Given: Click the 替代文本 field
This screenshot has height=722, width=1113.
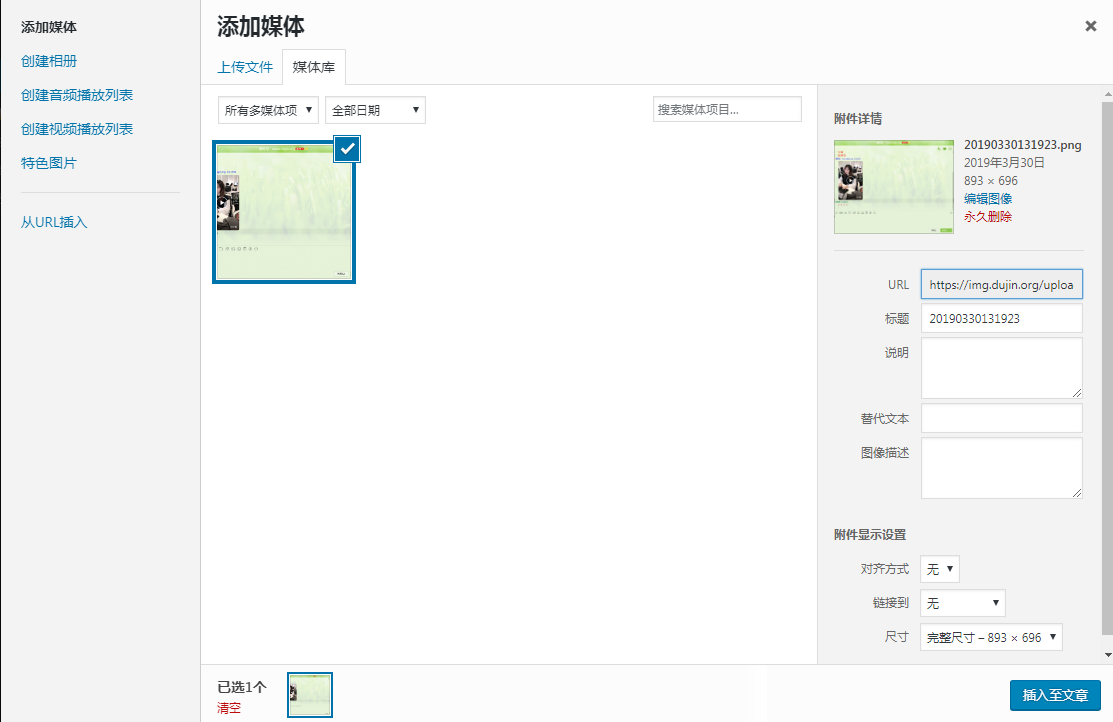Looking at the screenshot, I should tap(1002, 418).
